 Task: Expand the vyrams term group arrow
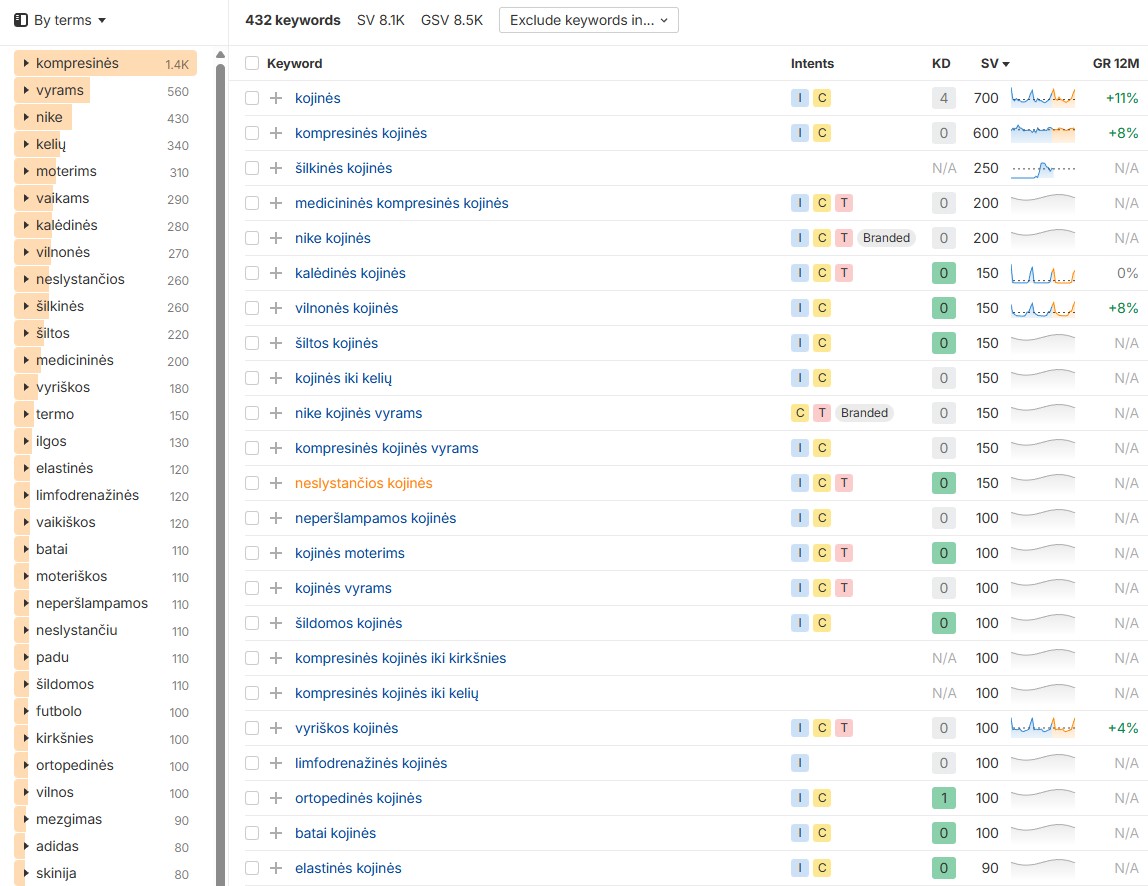point(26,91)
